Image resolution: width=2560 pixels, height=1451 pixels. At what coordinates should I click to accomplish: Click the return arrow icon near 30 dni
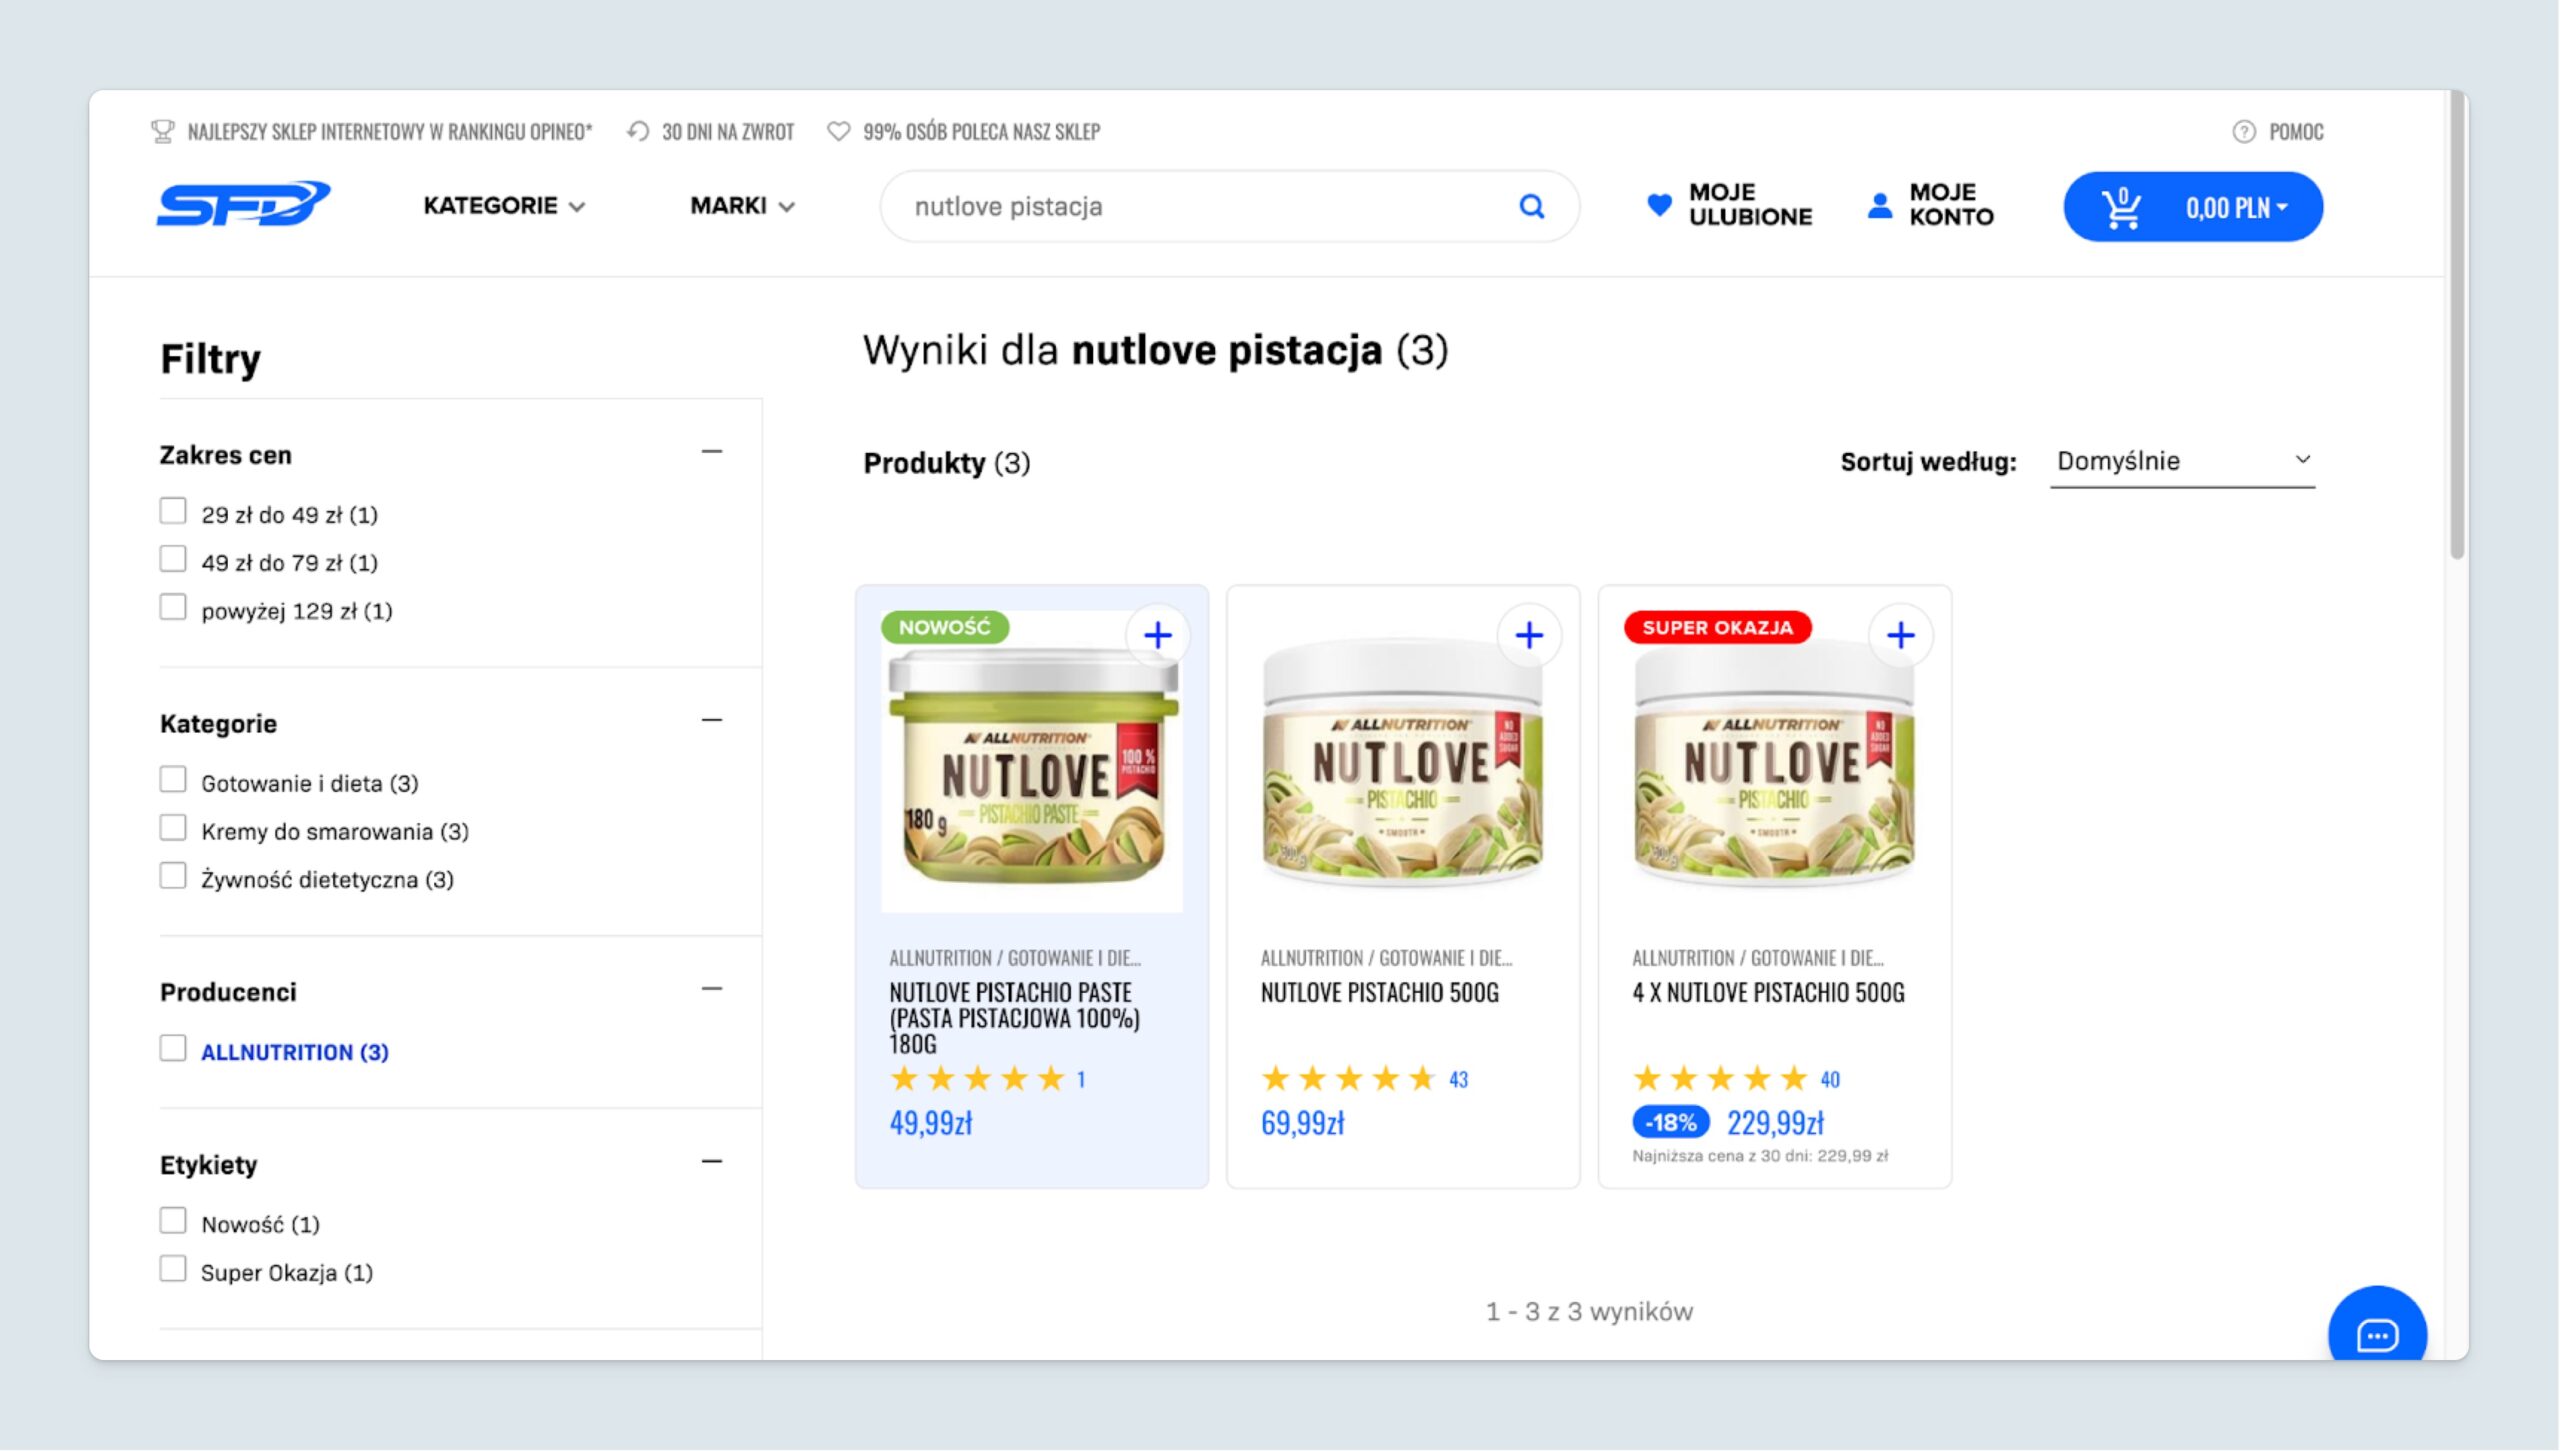coord(638,131)
